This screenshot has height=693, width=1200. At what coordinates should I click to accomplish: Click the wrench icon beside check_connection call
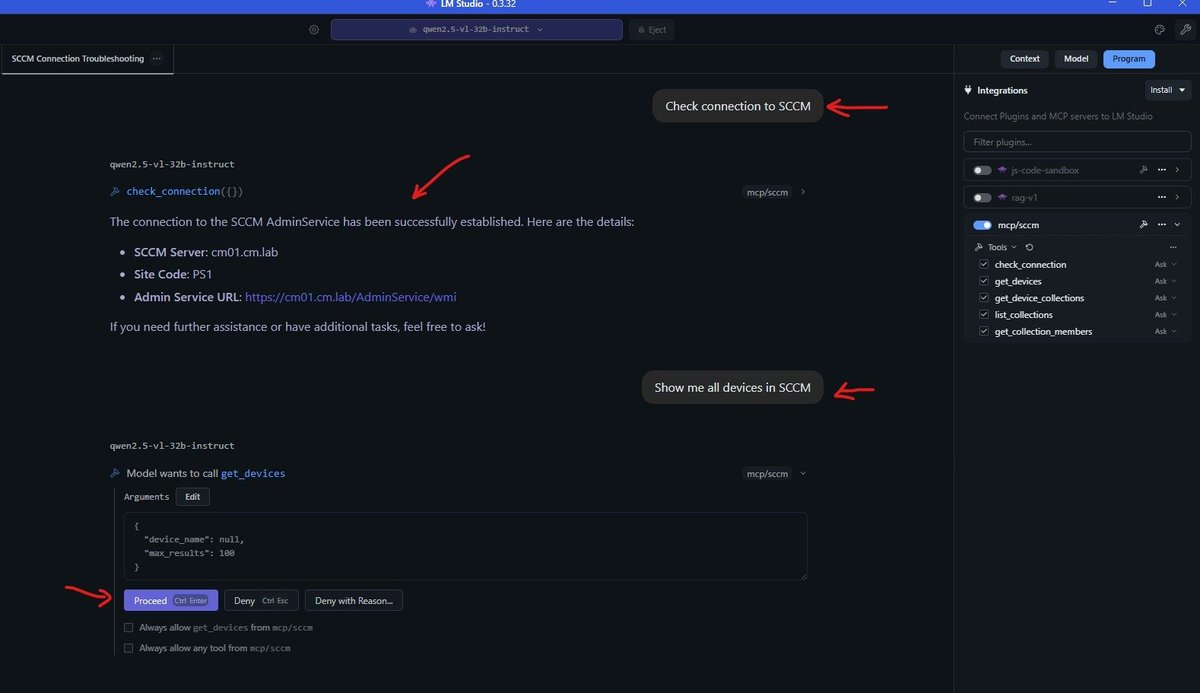(116, 191)
